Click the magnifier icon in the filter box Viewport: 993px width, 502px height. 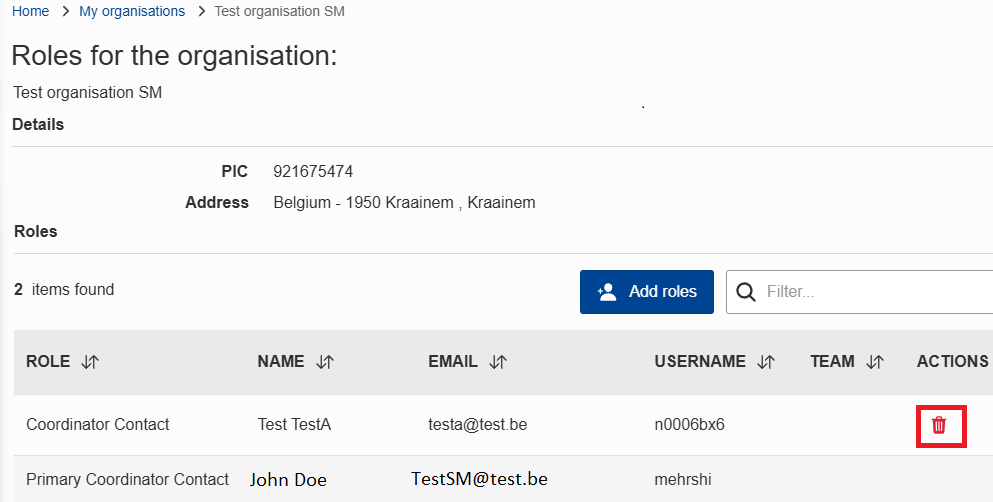pyautogui.click(x=745, y=292)
